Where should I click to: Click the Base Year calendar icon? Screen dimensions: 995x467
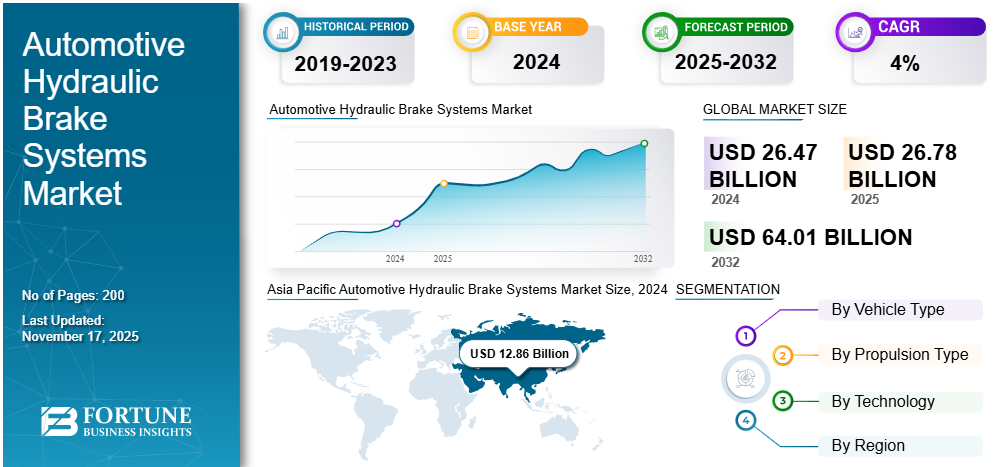click(474, 32)
